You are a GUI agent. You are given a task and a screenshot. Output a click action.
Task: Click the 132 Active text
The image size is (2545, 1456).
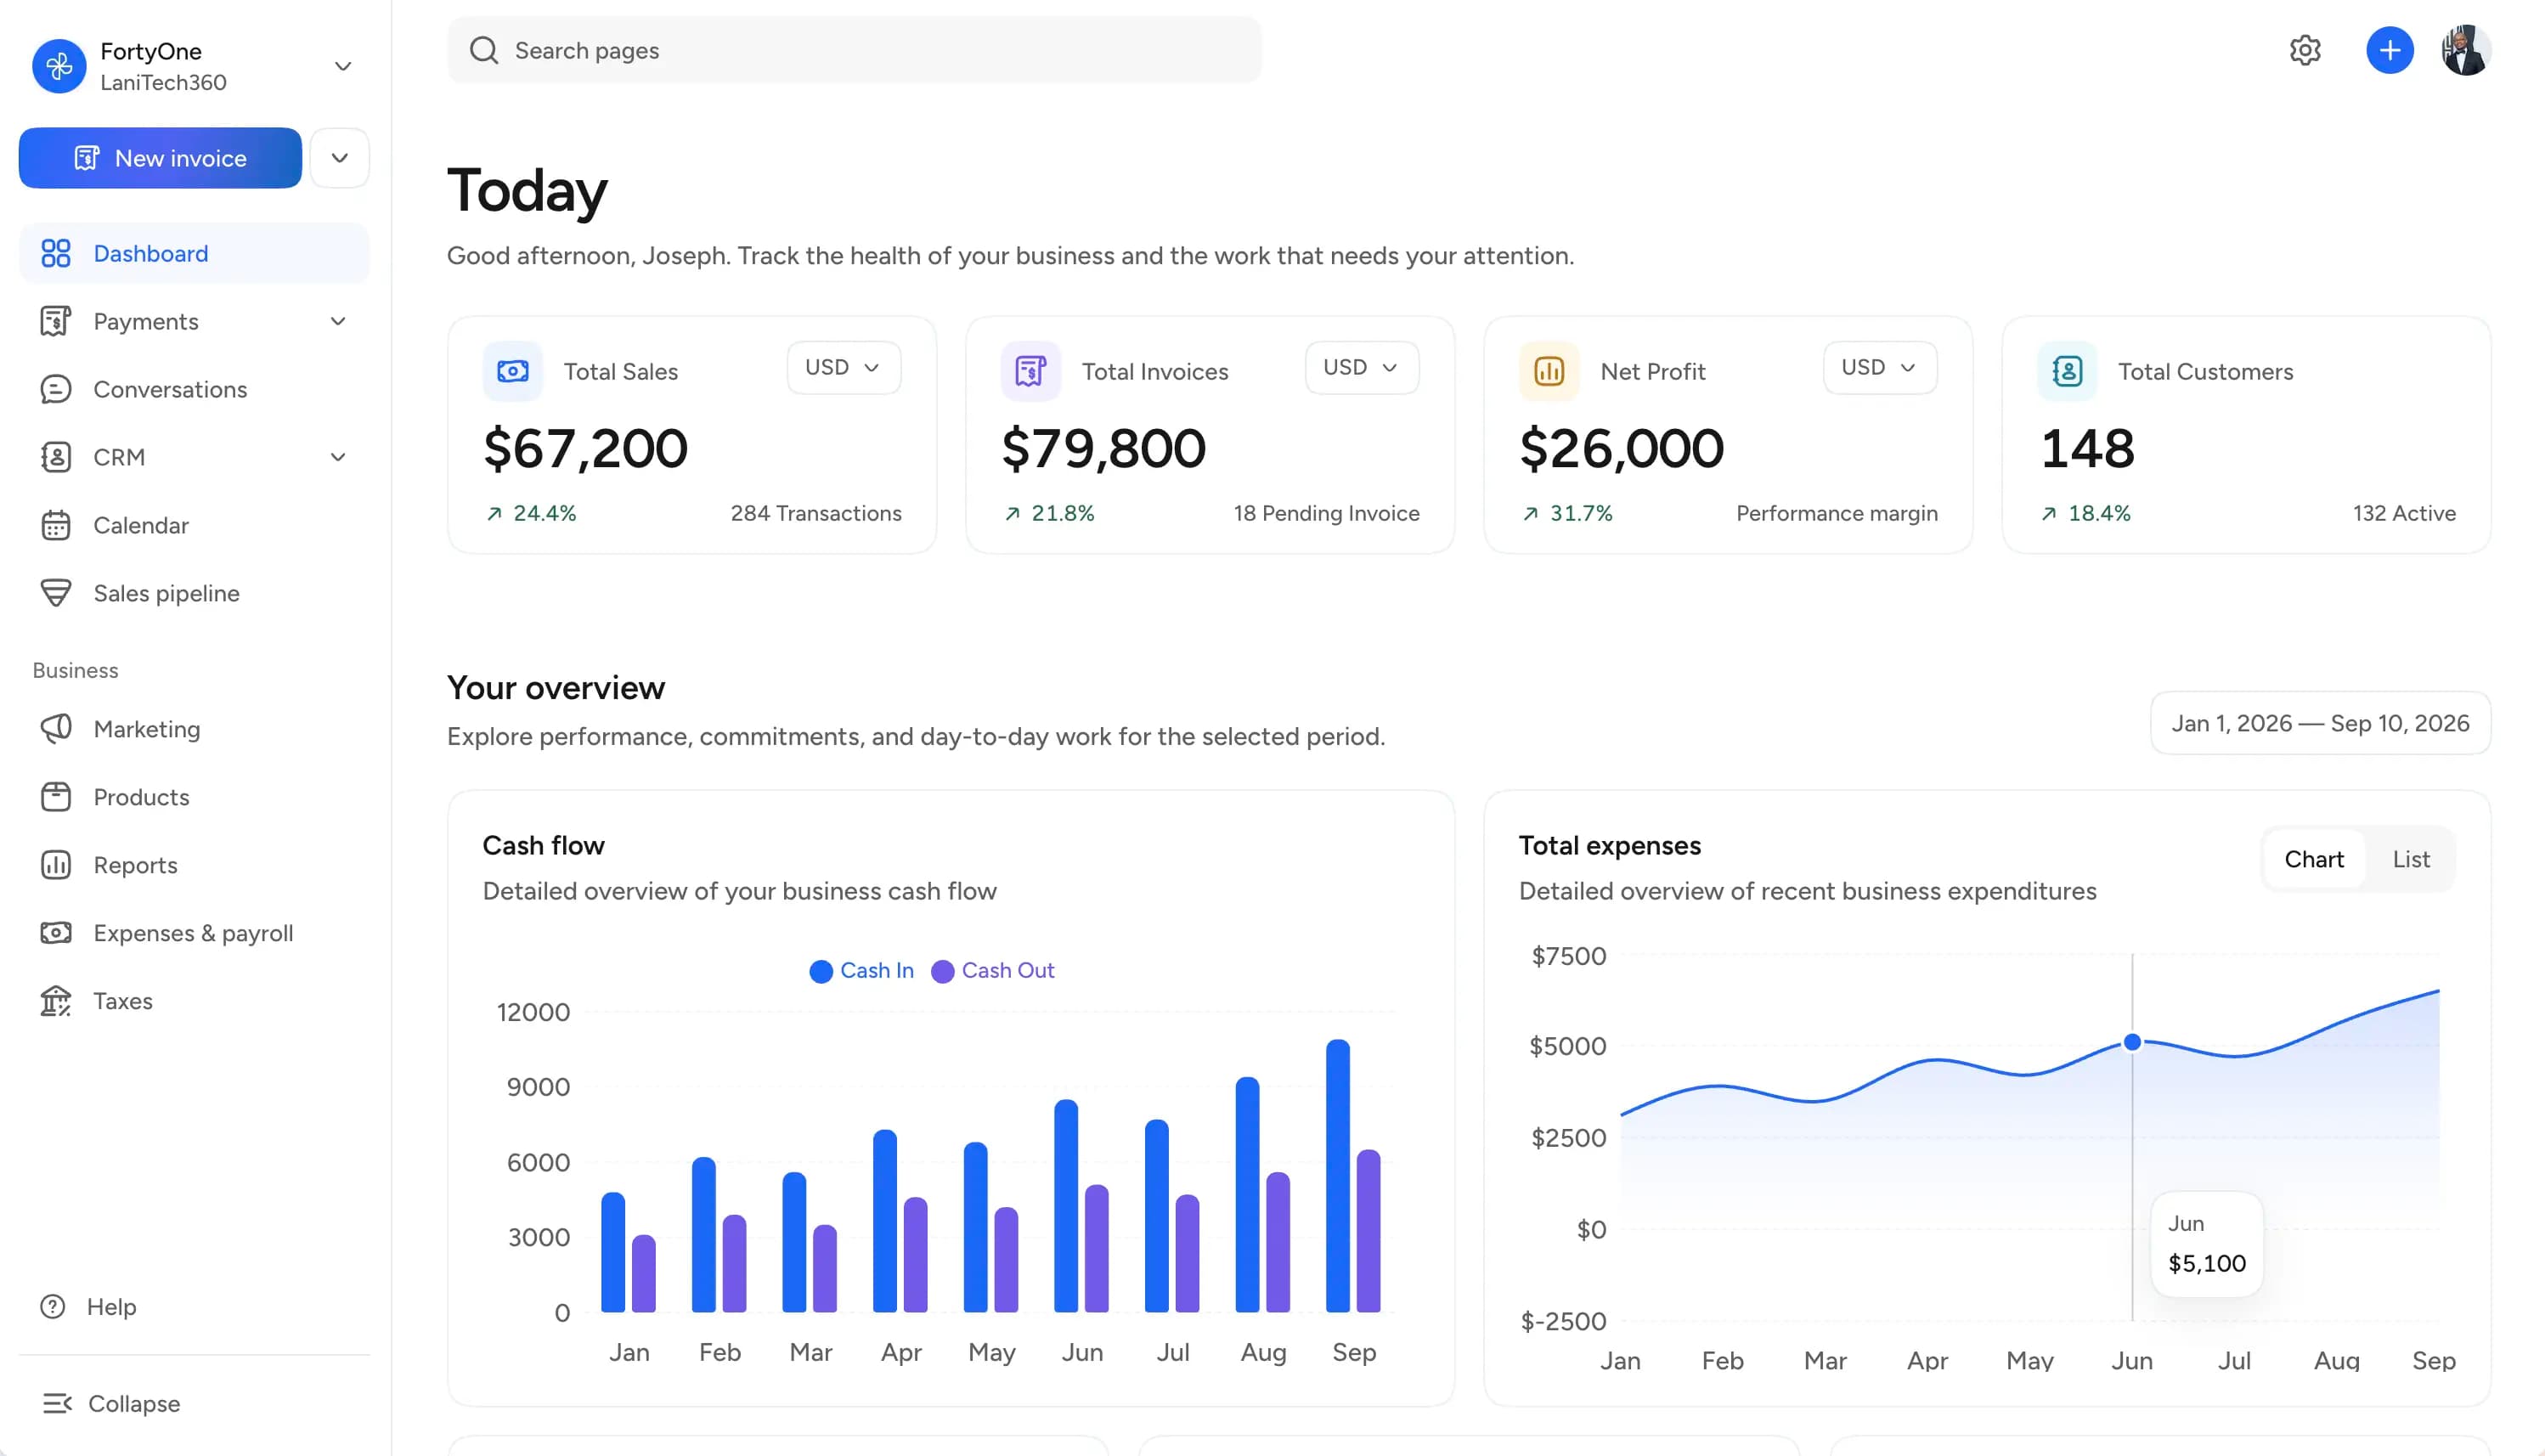[x=2403, y=513]
